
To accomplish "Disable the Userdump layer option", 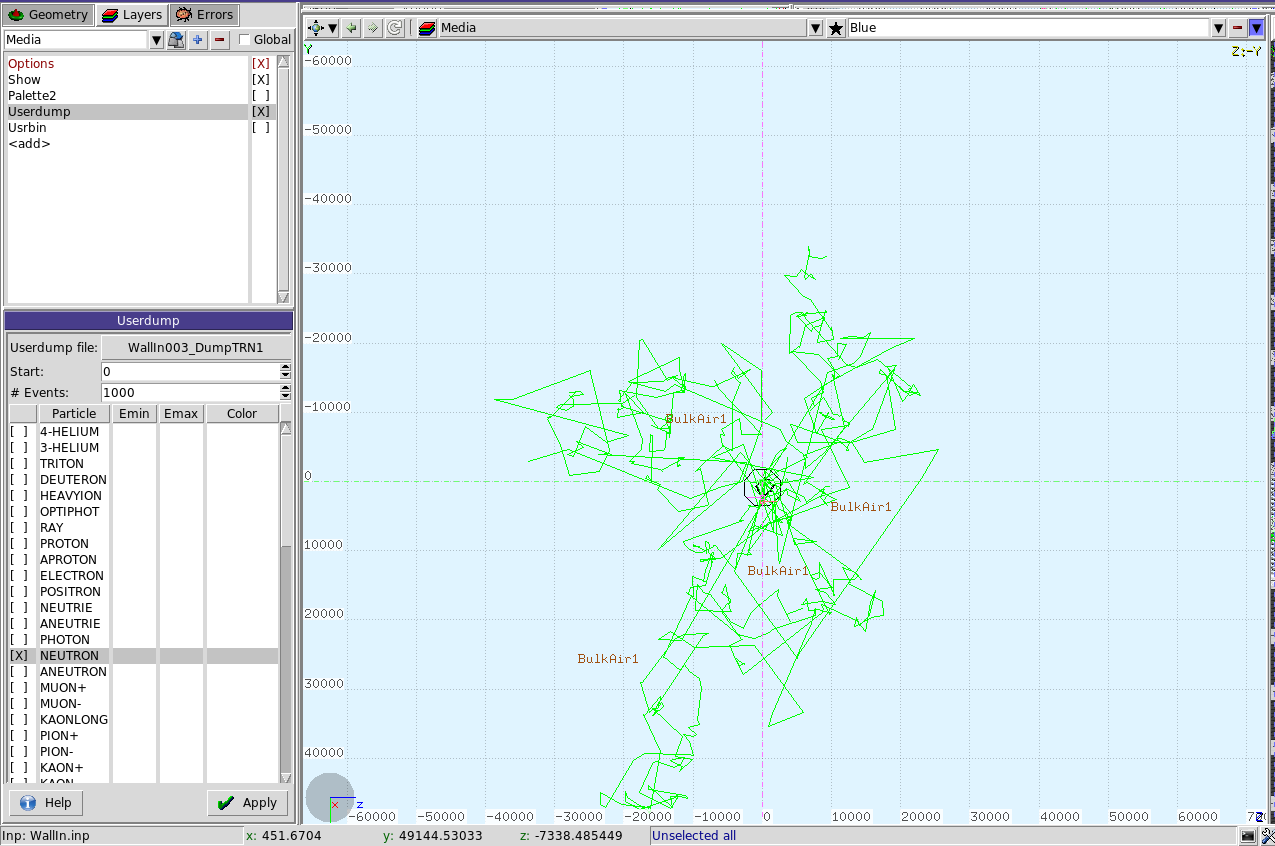I will [261, 112].
